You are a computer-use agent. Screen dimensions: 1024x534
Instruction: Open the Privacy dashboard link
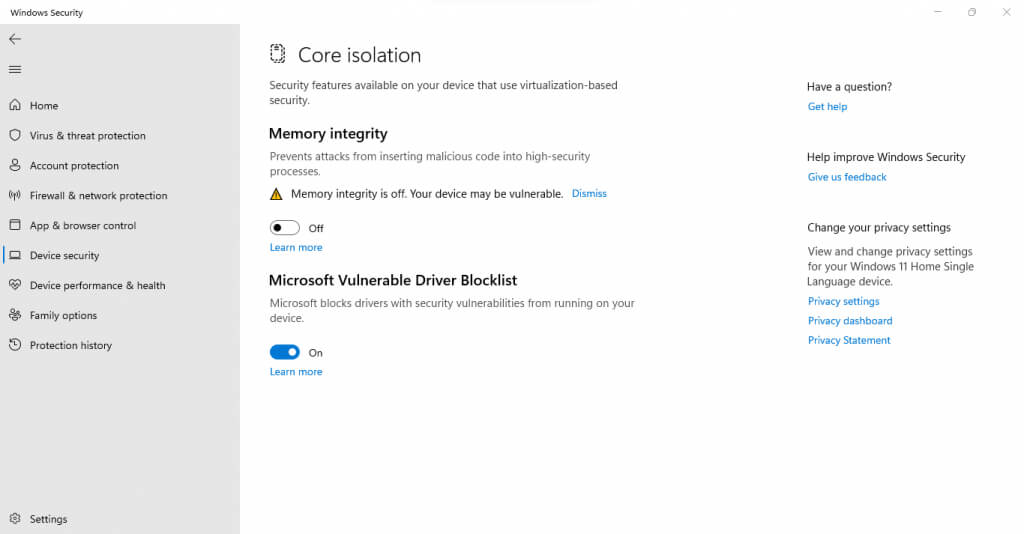pos(850,321)
